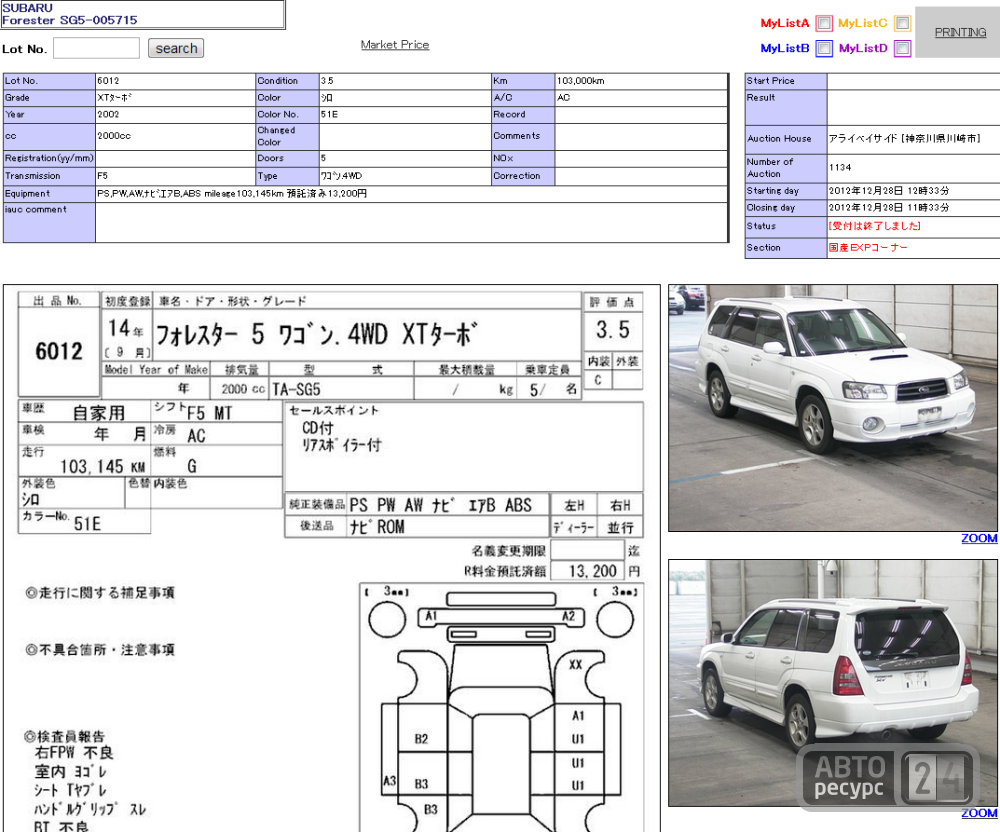Viewport: 1000px width, 832px height.
Task: Select the engine size 2000cc
Action: 114,136
